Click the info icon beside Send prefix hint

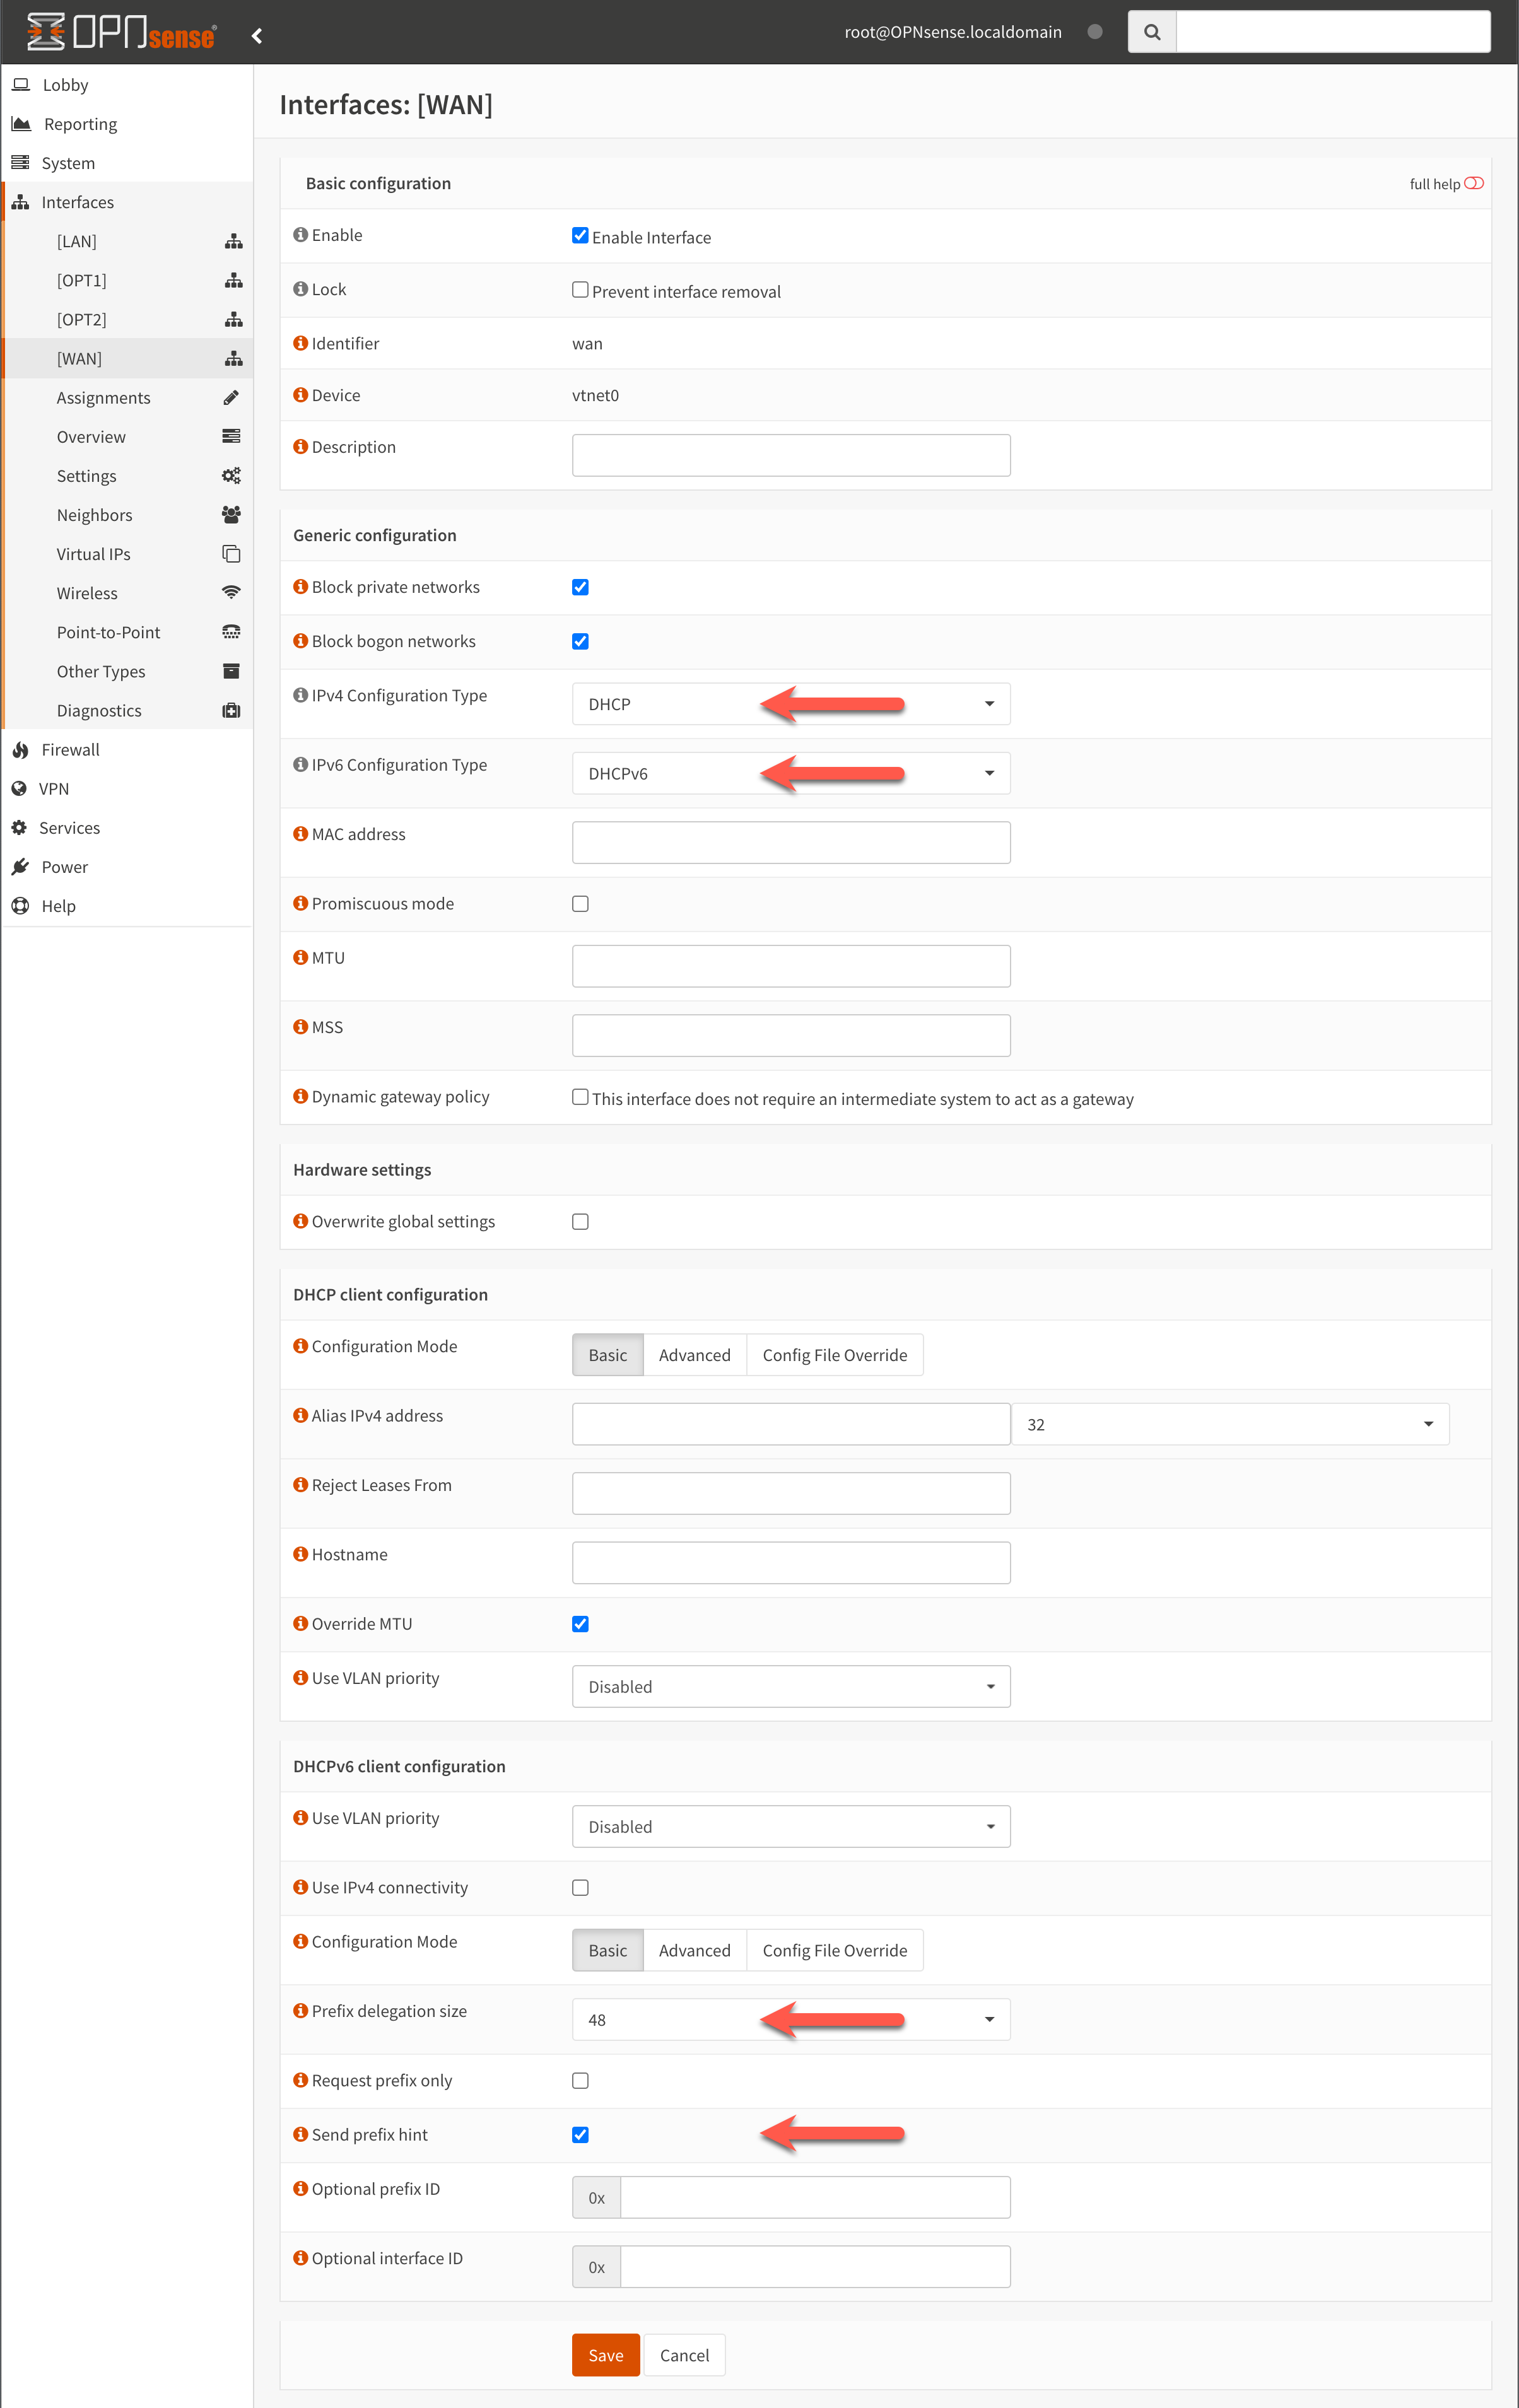(300, 2134)
